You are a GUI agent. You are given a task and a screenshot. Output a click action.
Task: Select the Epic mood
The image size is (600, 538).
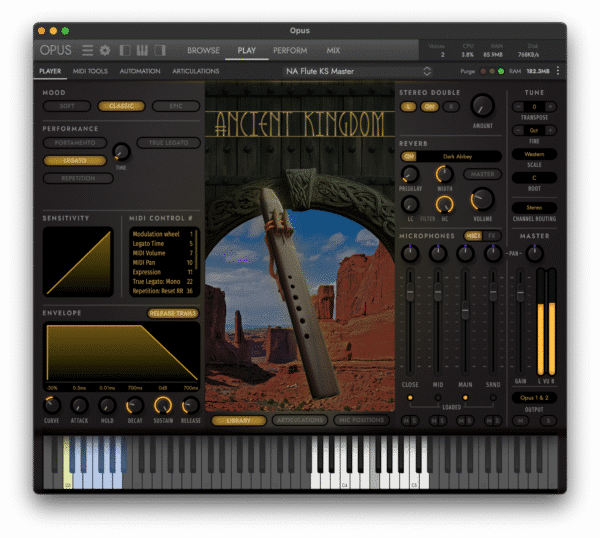click(176, 106)
